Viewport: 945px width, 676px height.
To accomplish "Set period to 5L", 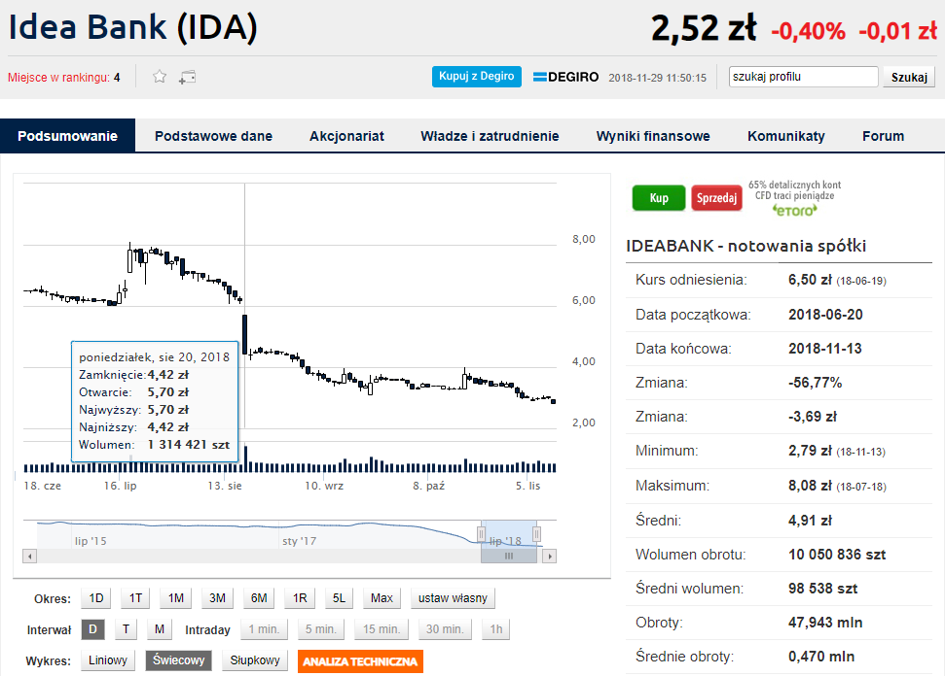I will [339, 598].
